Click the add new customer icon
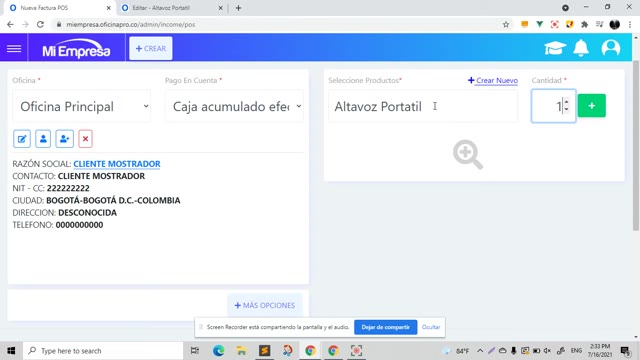The height and width of the screenshot is (360, 640). [x=64, y=139]
